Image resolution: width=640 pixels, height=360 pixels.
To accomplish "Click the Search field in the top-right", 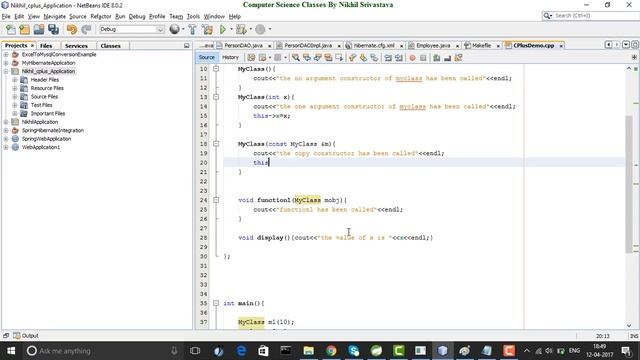I will click(x=592, y=16).
